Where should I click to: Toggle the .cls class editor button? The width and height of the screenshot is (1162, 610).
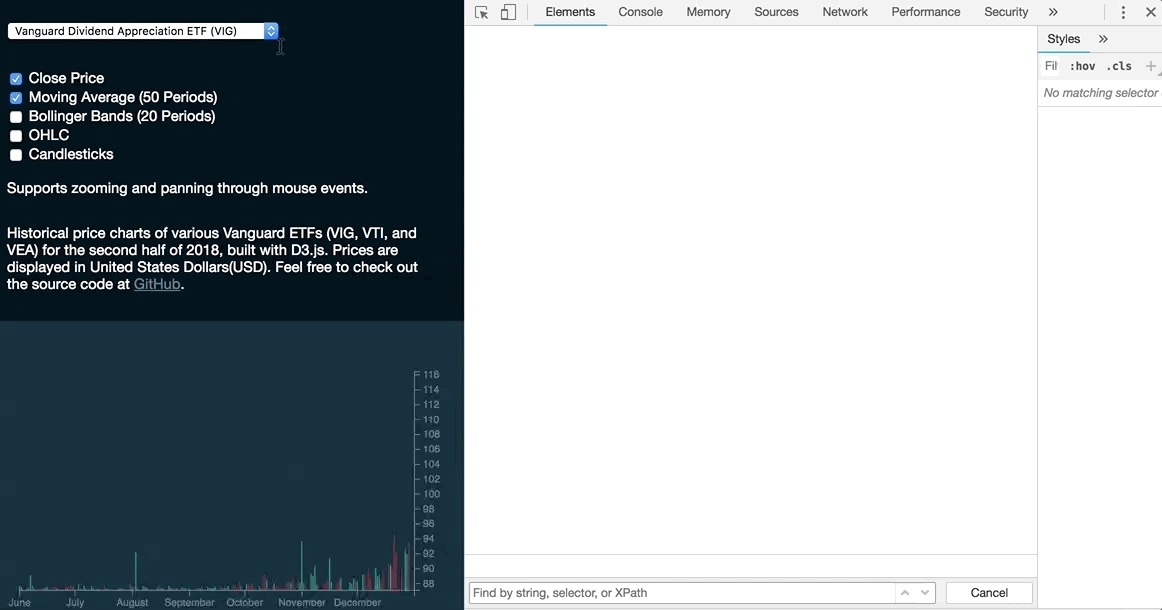coord(1119,66)
